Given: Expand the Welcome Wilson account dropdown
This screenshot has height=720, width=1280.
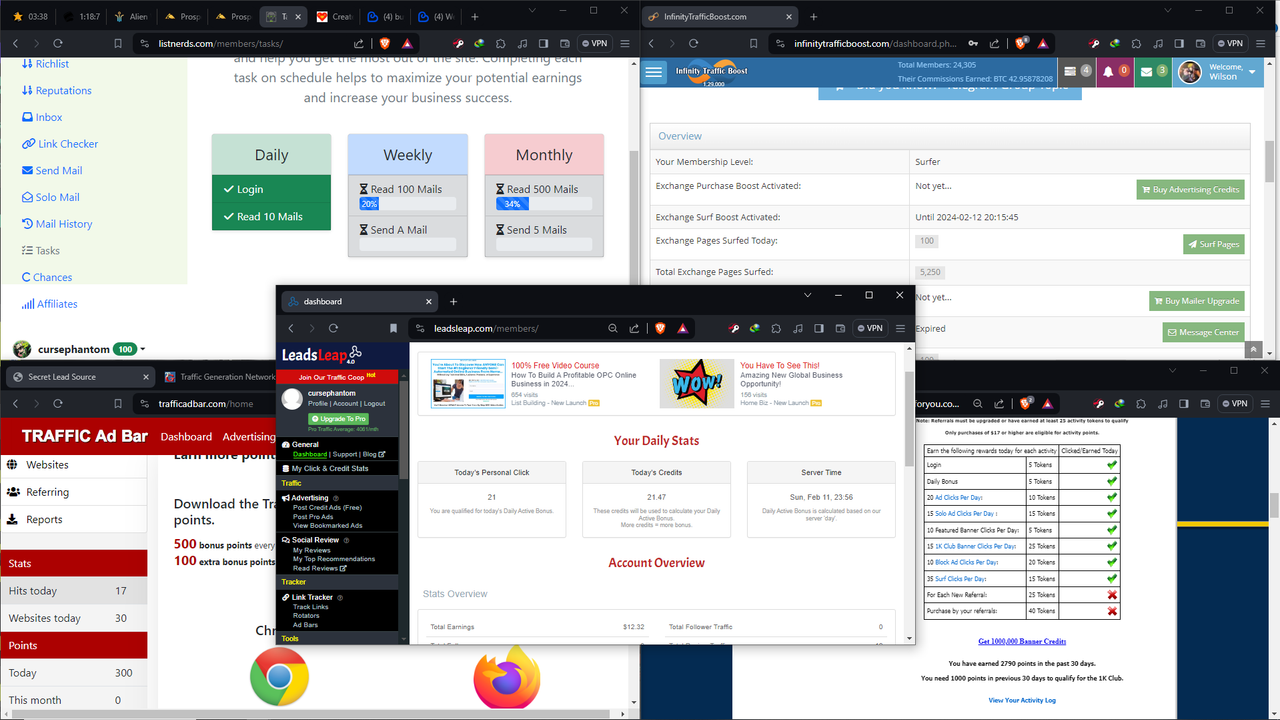Looking at the screenshot, I should pyautogui.click(x=1219, y=72).
